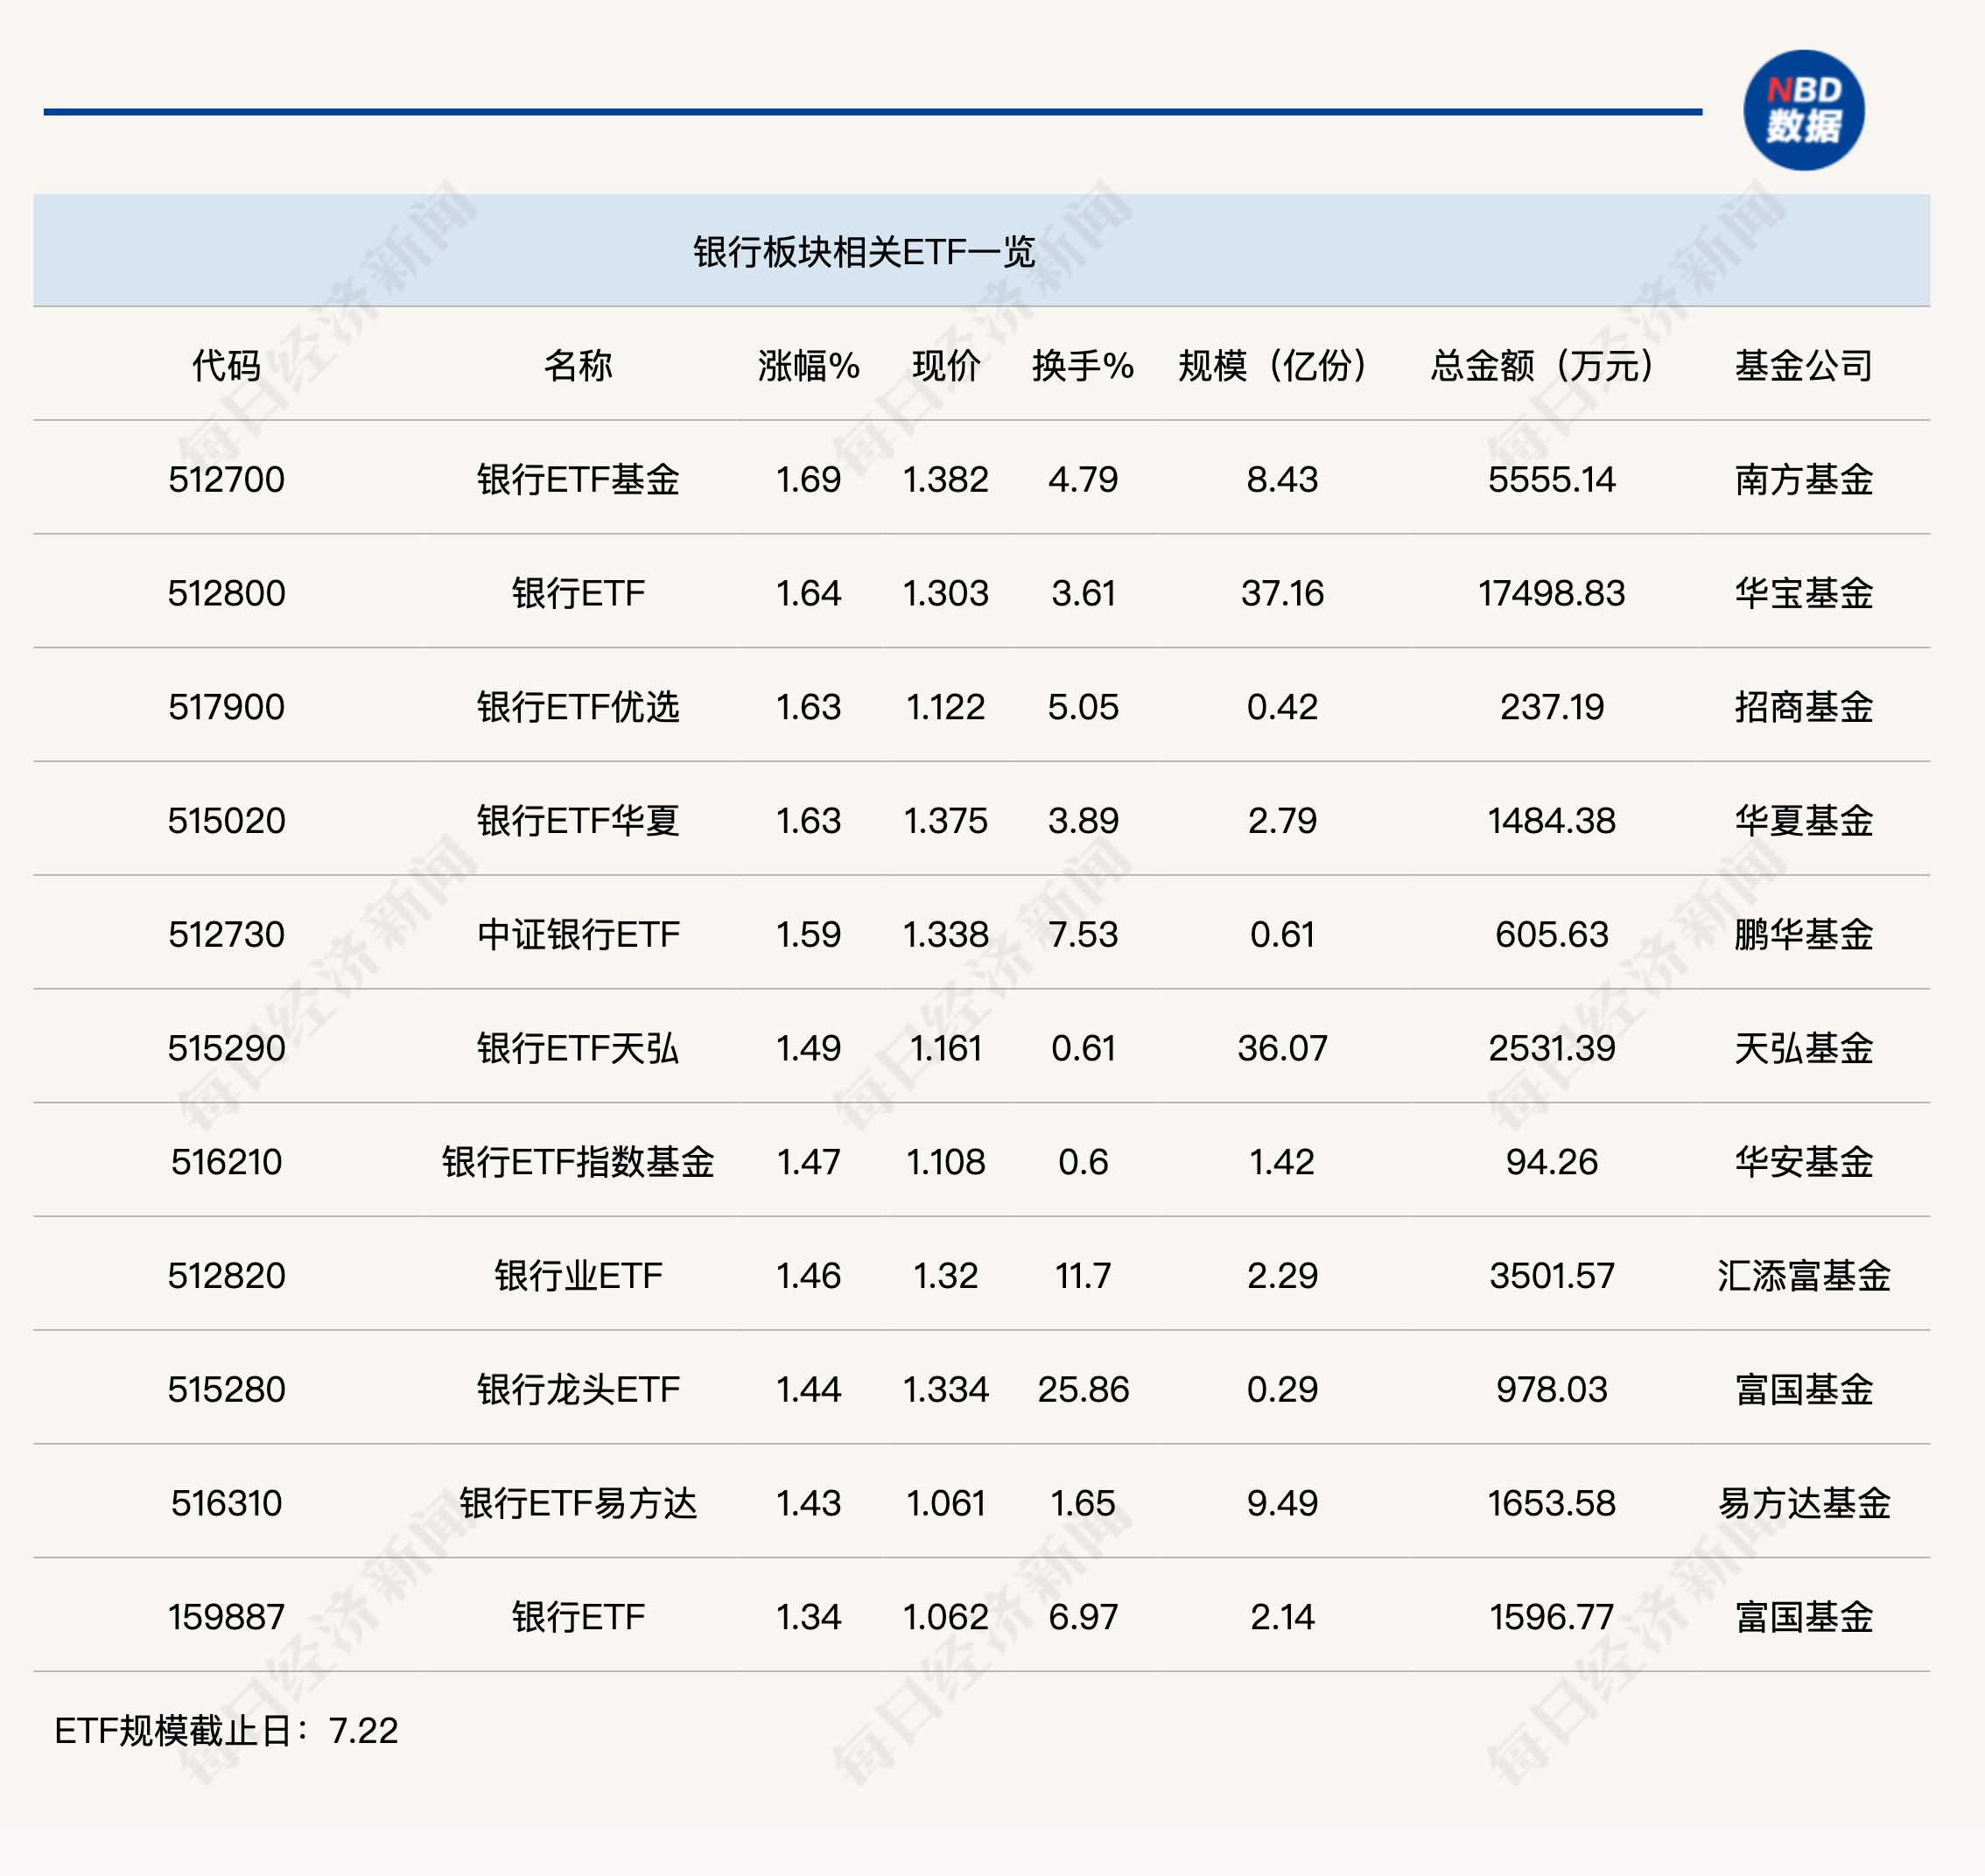This screenshot has width=1985, height=1876.
Task: Click turnover value 11.7
Action: point(1083,1277)
